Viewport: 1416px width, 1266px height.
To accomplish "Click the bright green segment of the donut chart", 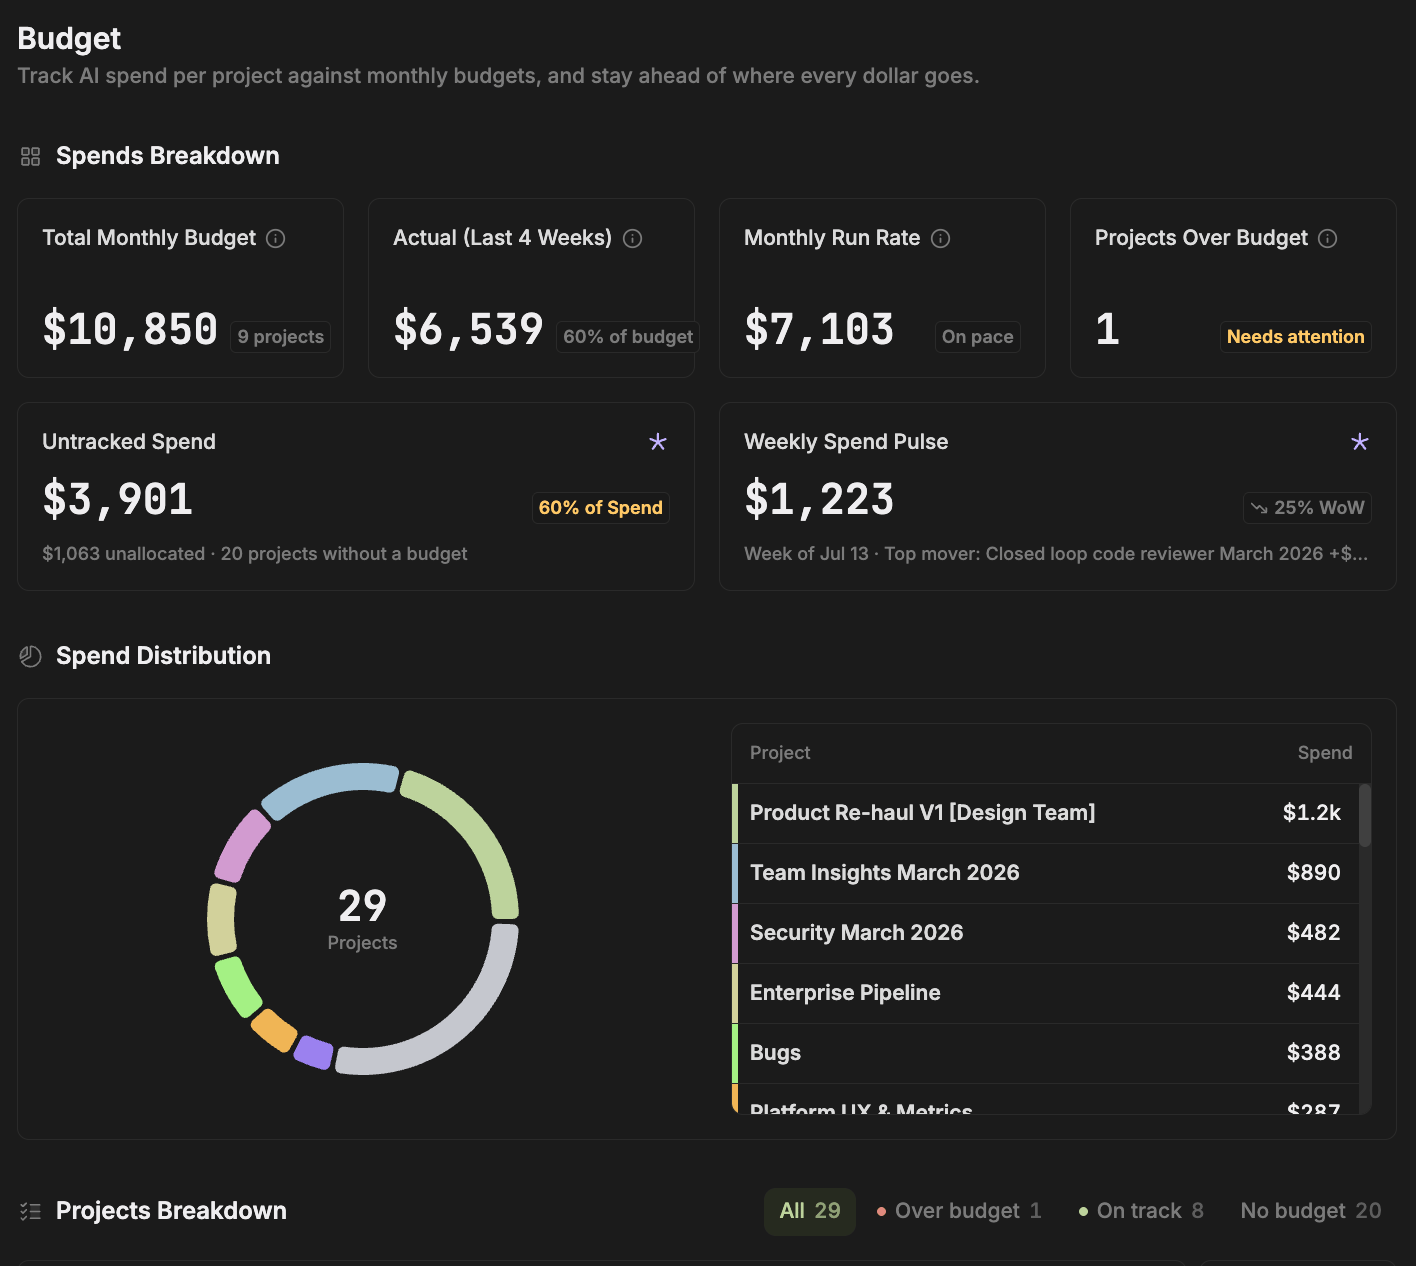I will pos(238,987).
